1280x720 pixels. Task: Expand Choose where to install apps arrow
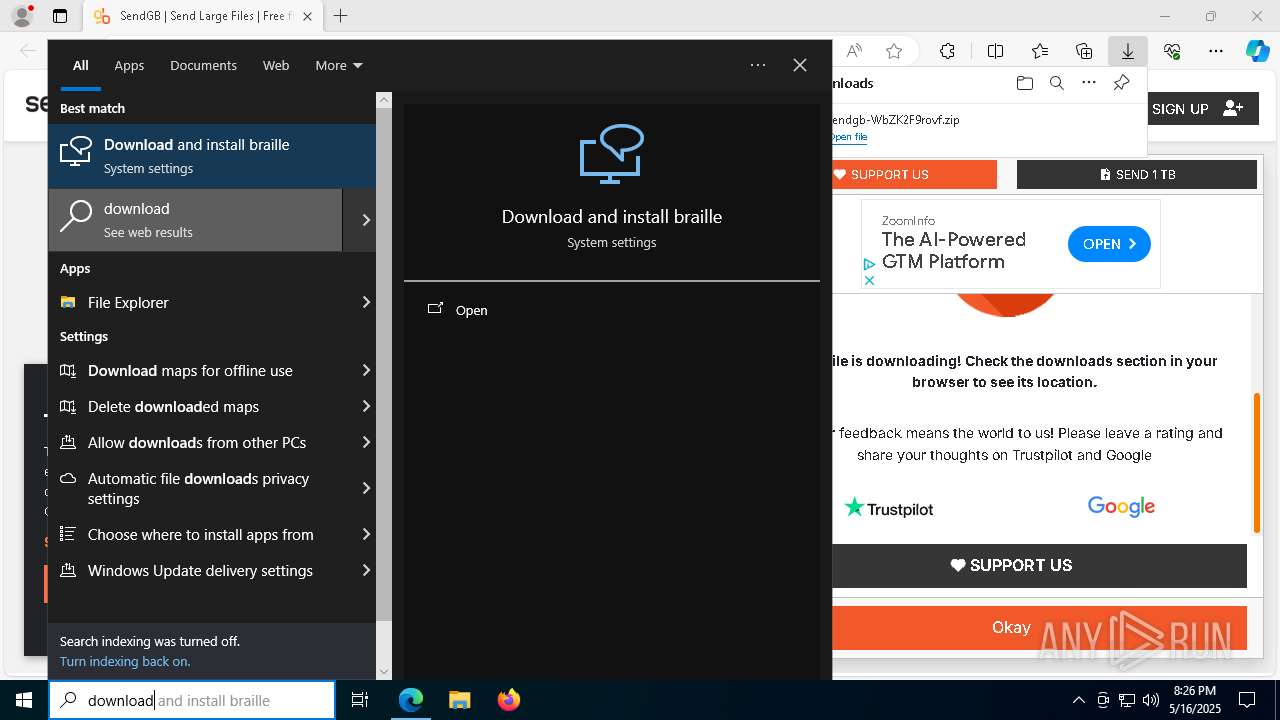(x=366, y=534)
